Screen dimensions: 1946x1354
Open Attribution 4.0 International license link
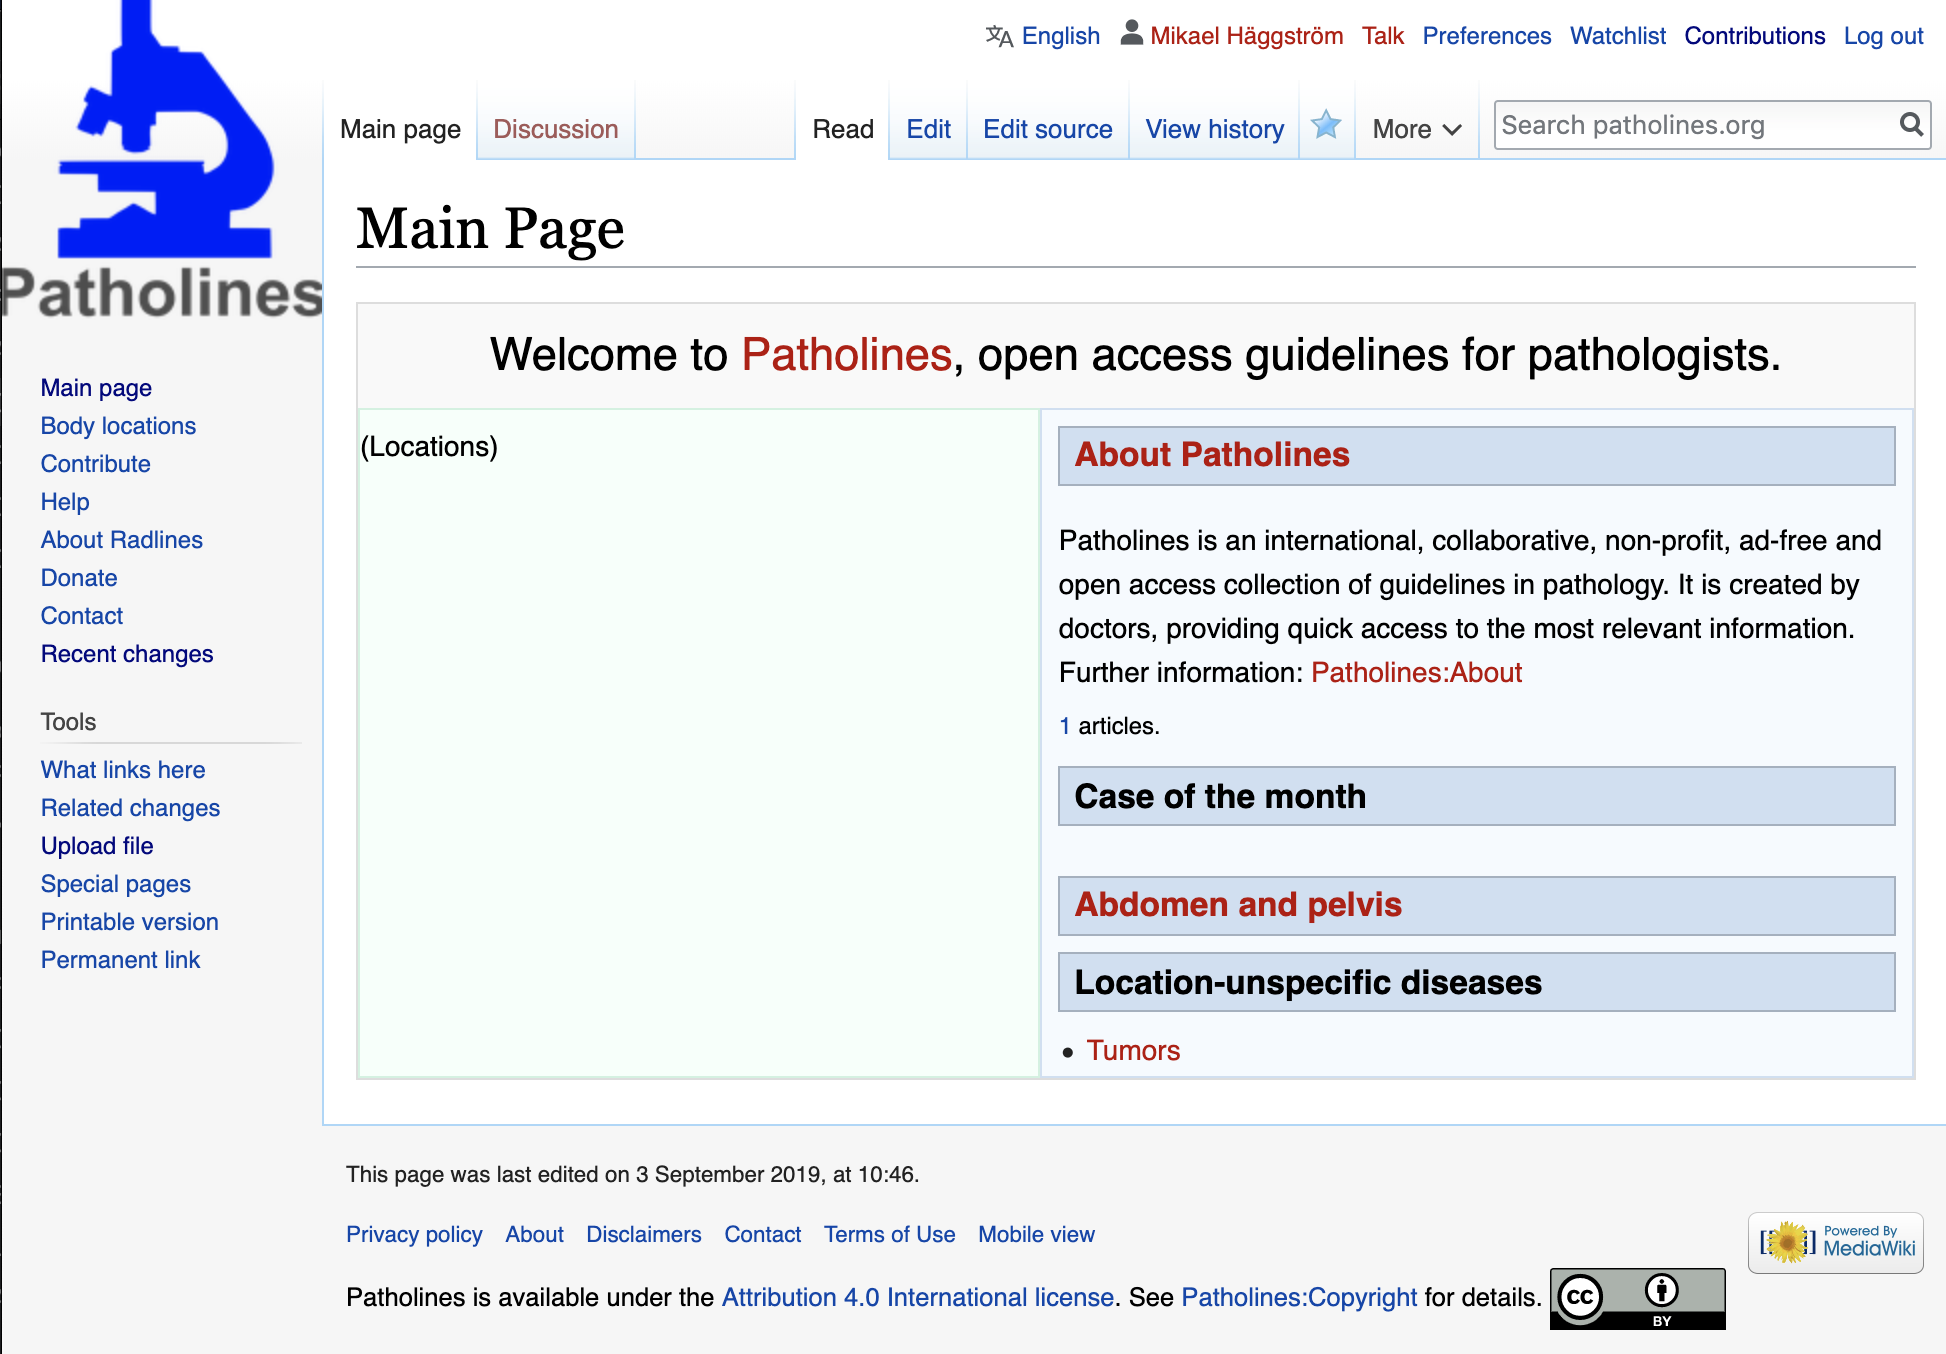pos(918,1298)
